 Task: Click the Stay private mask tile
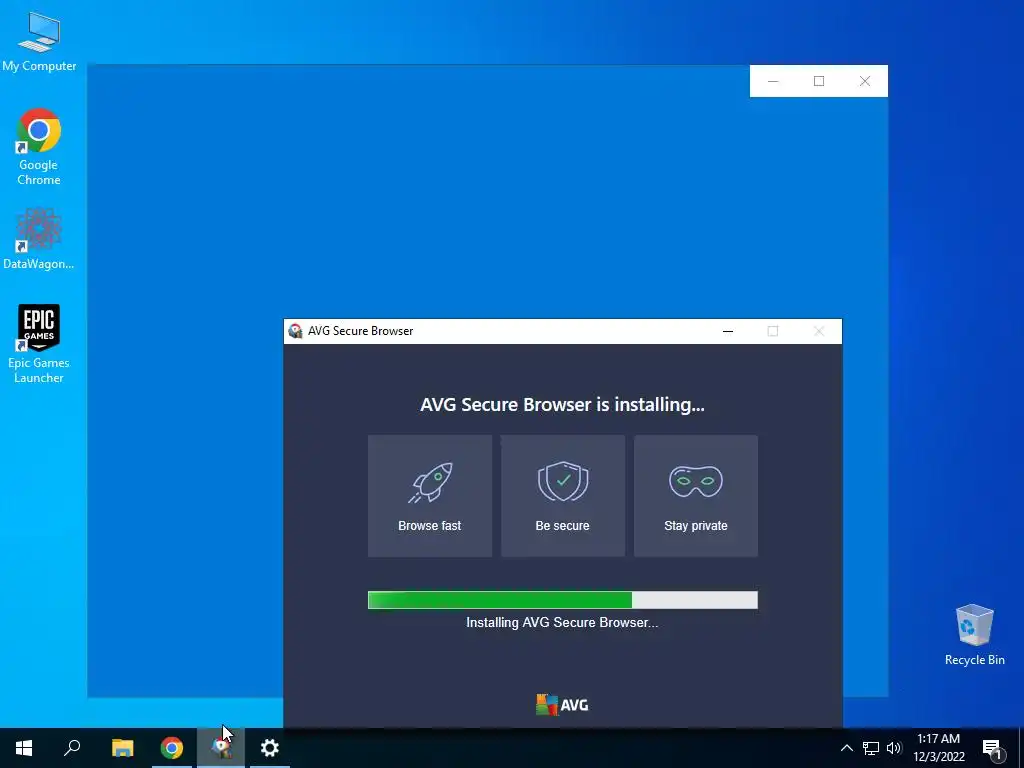[696, 496]
